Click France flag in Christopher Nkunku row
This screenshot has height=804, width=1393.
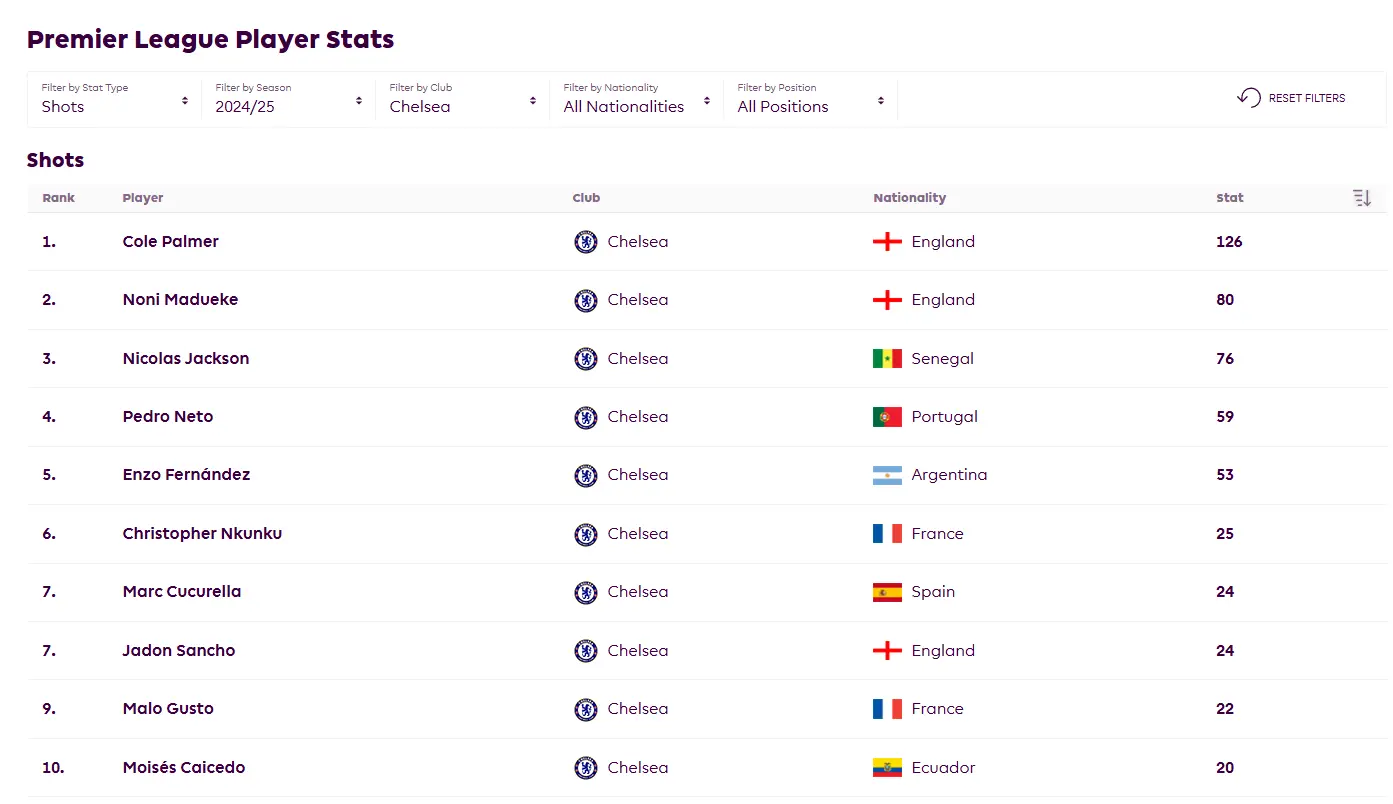pyautogui.click(x=887, y=534)
